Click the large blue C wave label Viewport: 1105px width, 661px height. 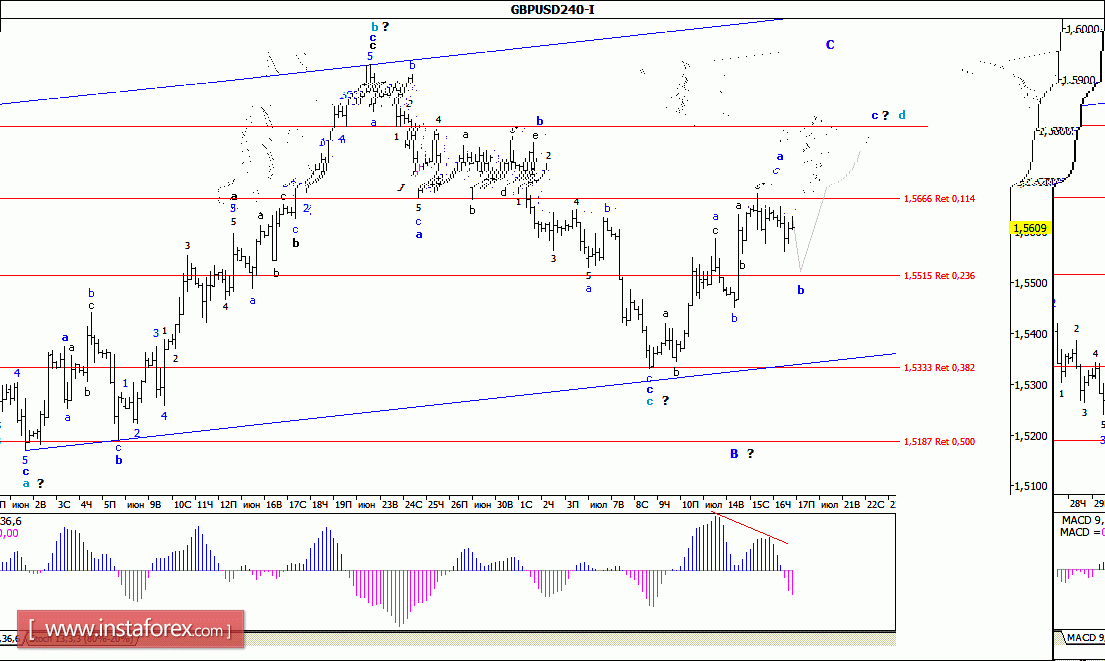[x=830, y=44]
